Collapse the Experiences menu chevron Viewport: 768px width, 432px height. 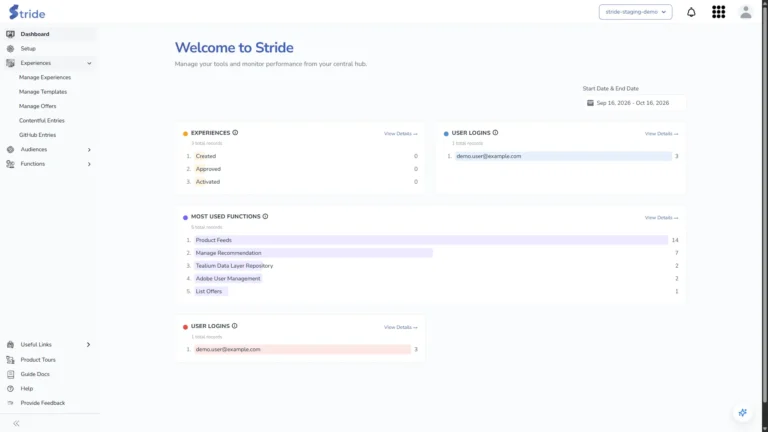tap(89, 63)
